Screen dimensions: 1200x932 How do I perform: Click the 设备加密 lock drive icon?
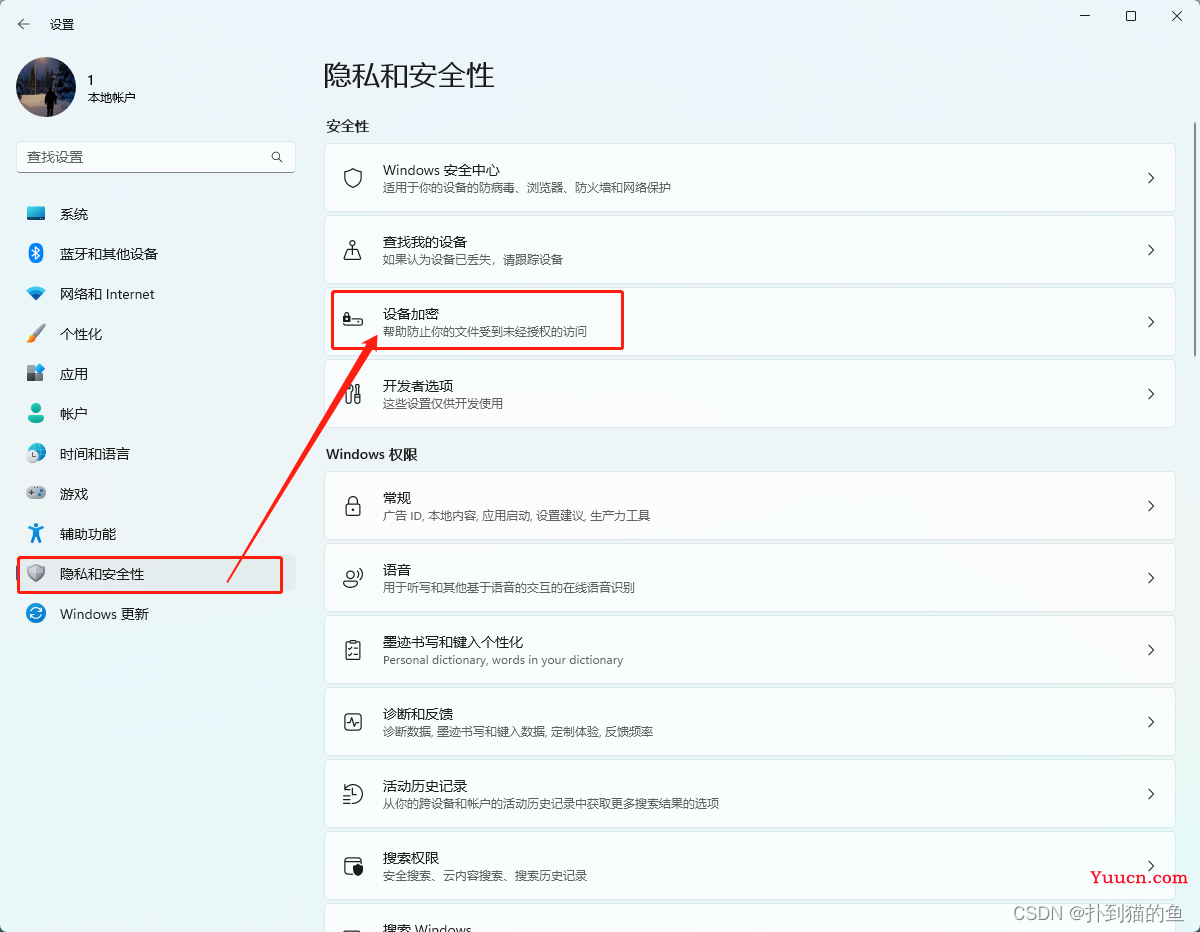click(x=353, y=319)
